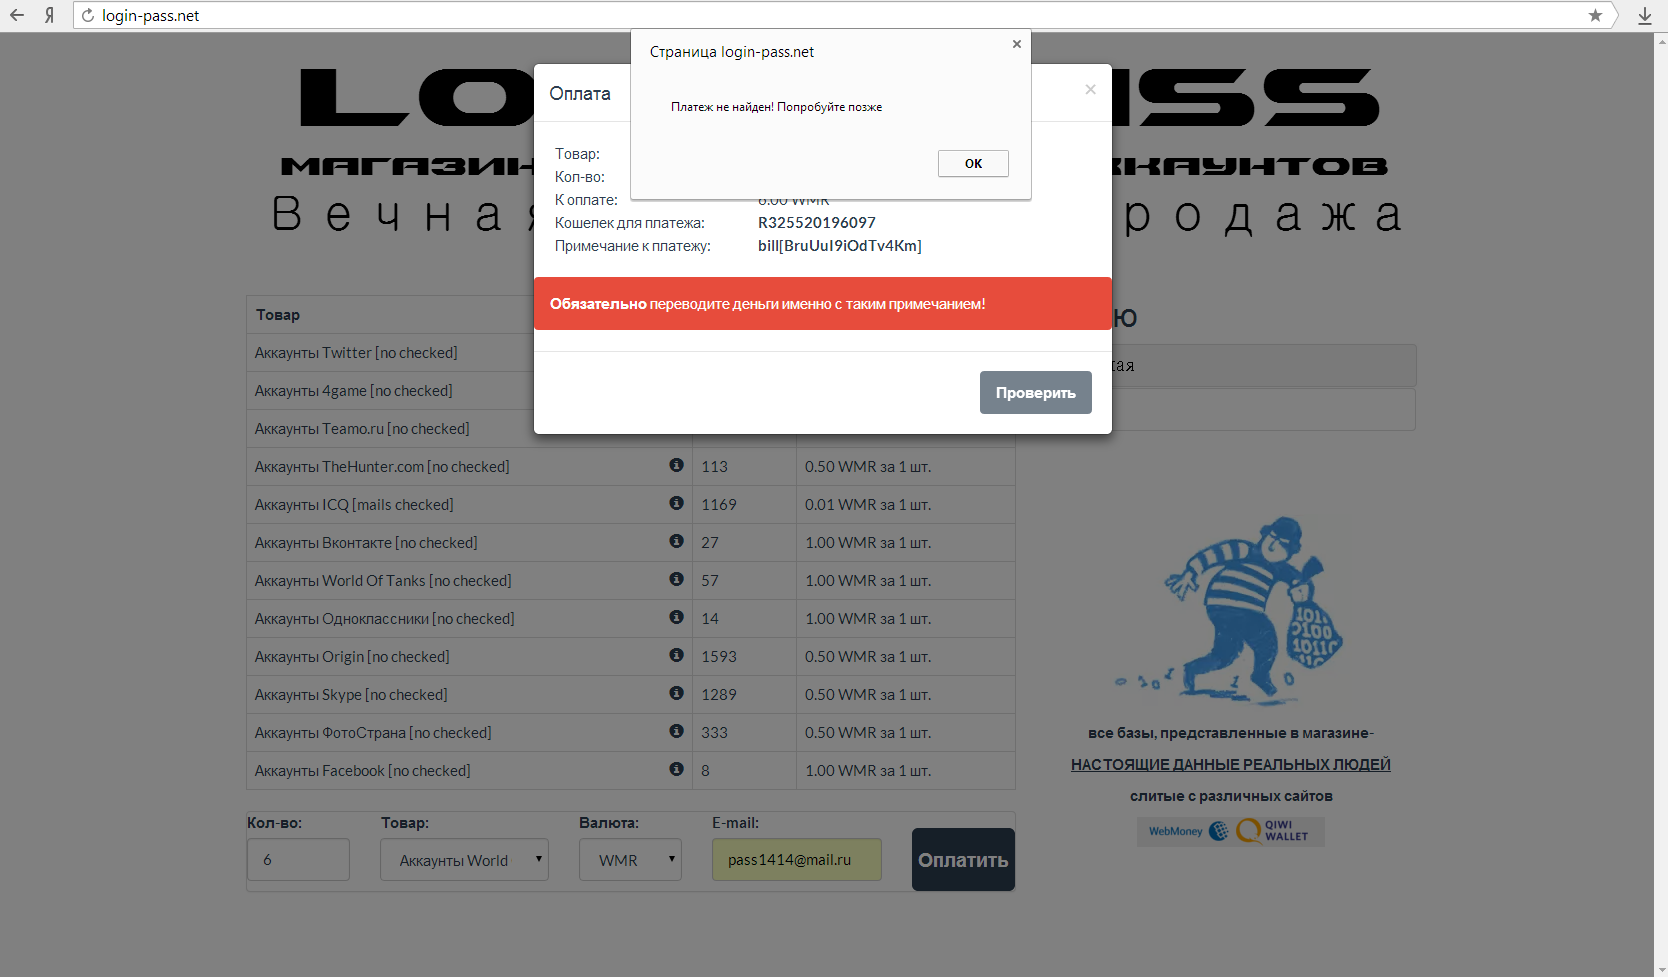Click the quantity value "333"
Image resolution: width=1668 pixels, height=977 pixels.
(715, 733)
